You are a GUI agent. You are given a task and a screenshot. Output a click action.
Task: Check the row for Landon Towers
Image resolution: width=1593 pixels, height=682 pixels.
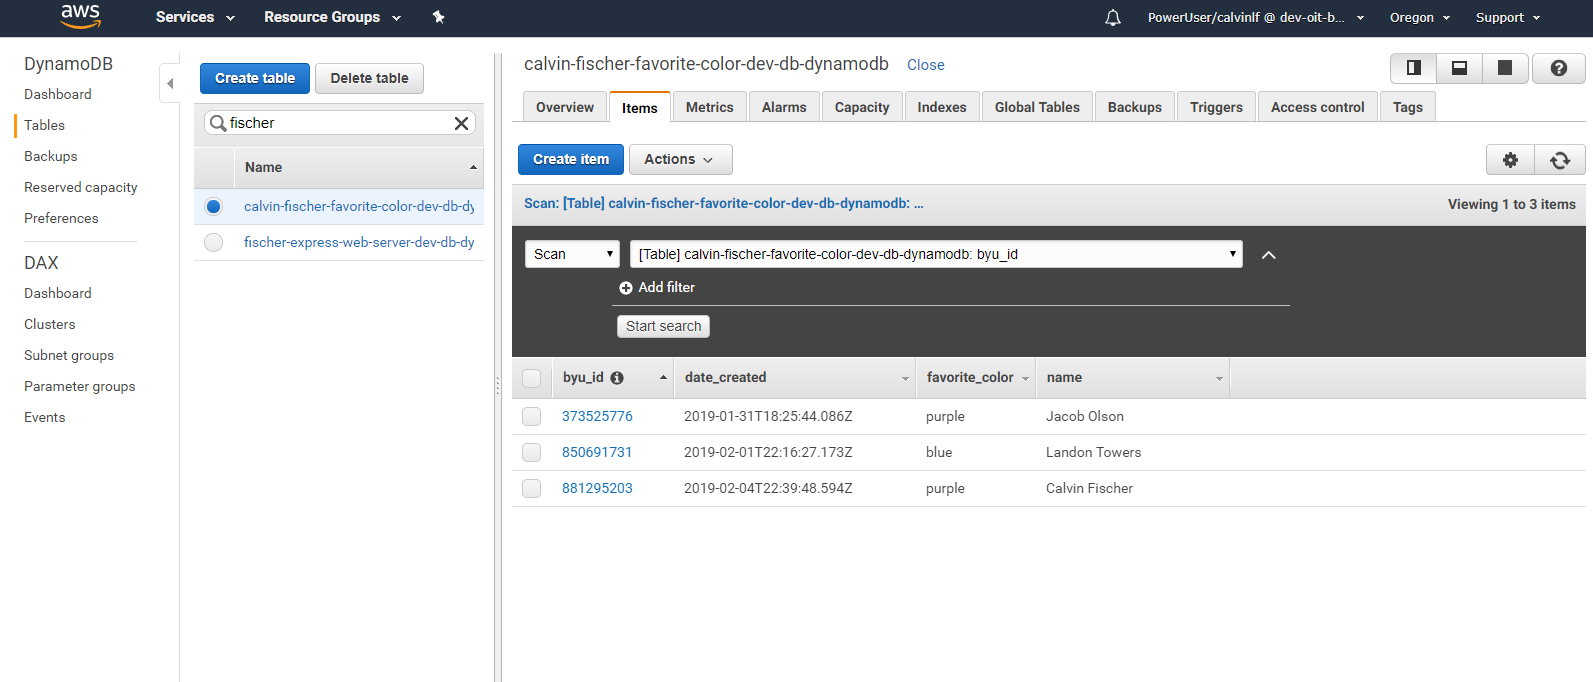point(531,452)
